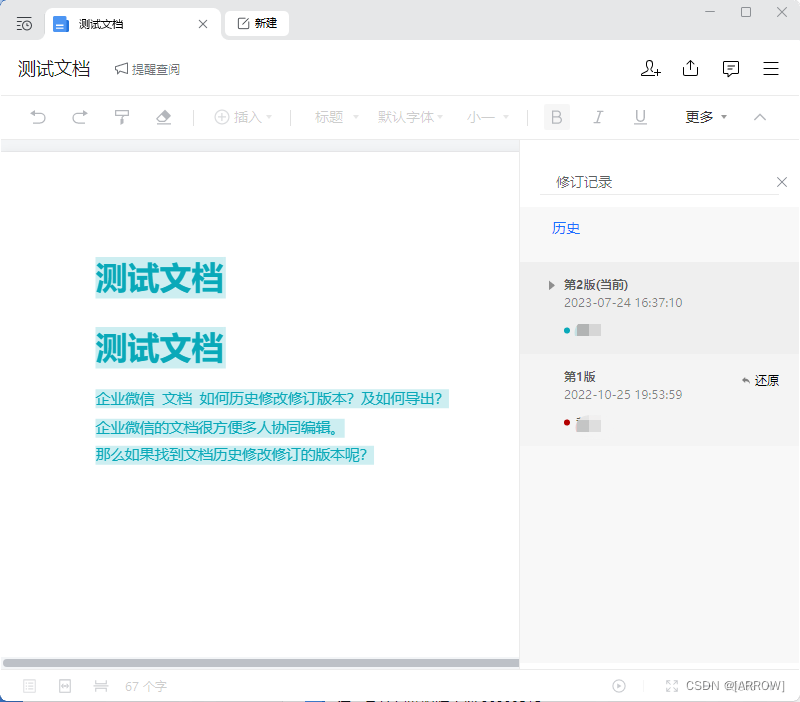Open the 更多 more options dropdown
Screen dimensions: 800x702
click(706, 117)
